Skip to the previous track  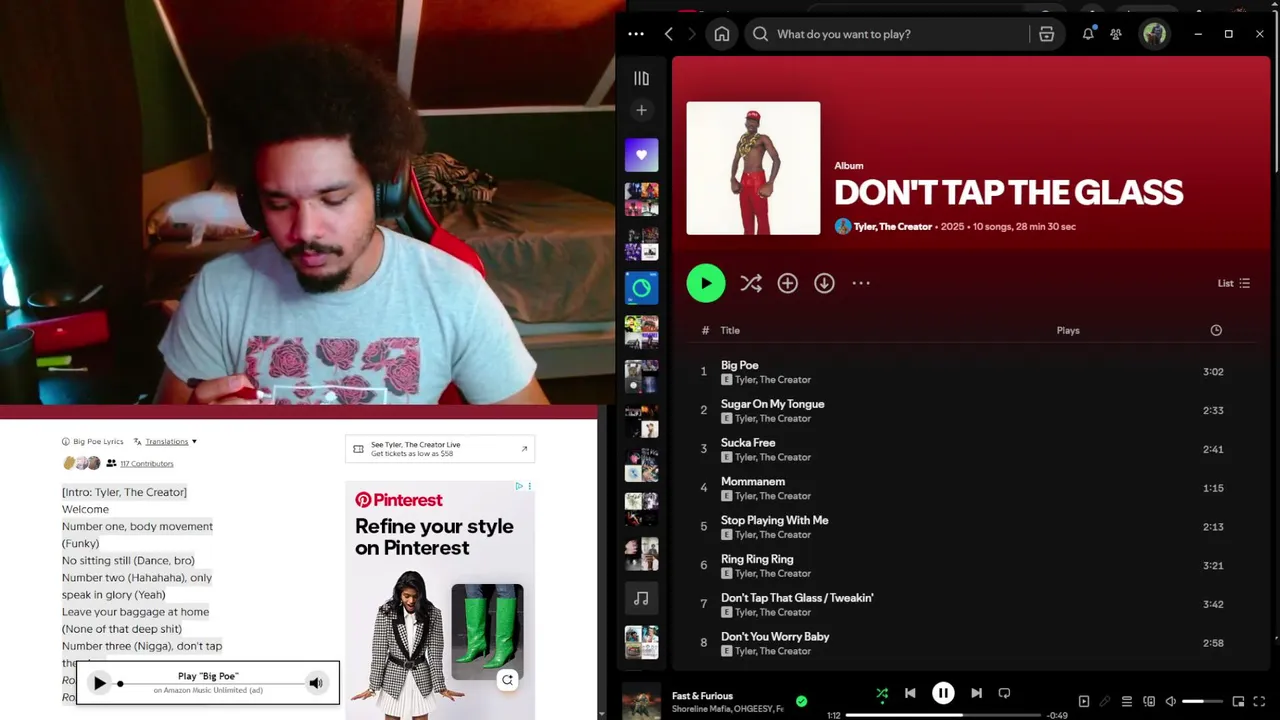[910, 693]
